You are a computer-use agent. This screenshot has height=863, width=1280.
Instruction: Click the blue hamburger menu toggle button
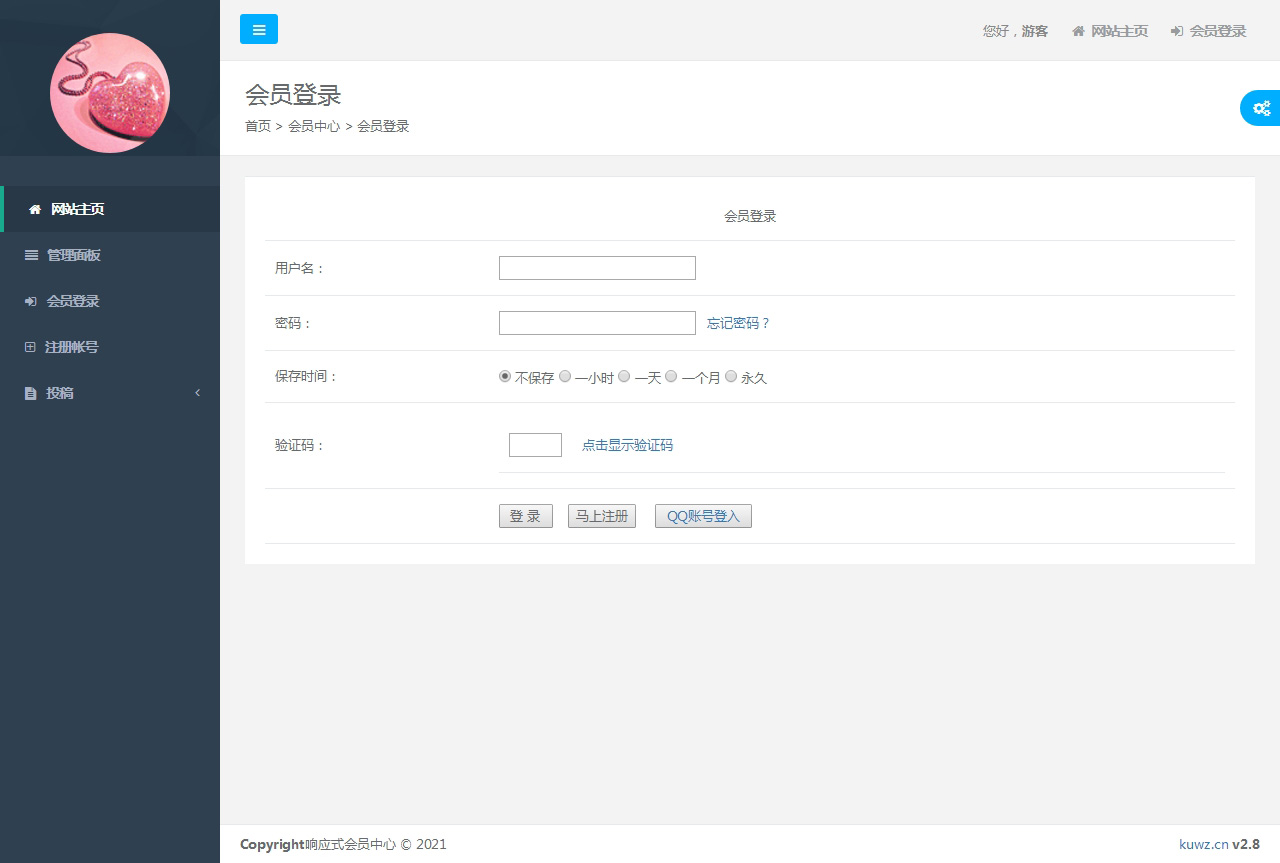pos(259,30)
